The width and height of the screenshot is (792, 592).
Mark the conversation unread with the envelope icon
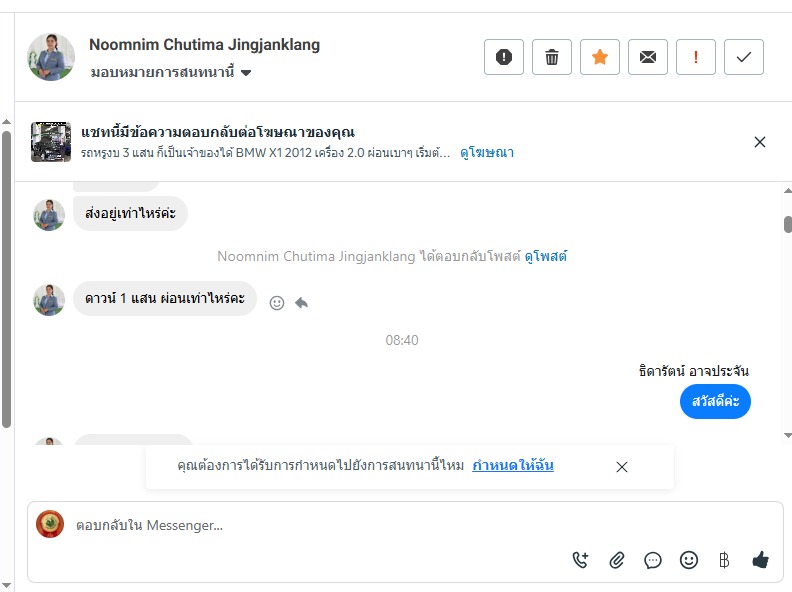point(648,57)
